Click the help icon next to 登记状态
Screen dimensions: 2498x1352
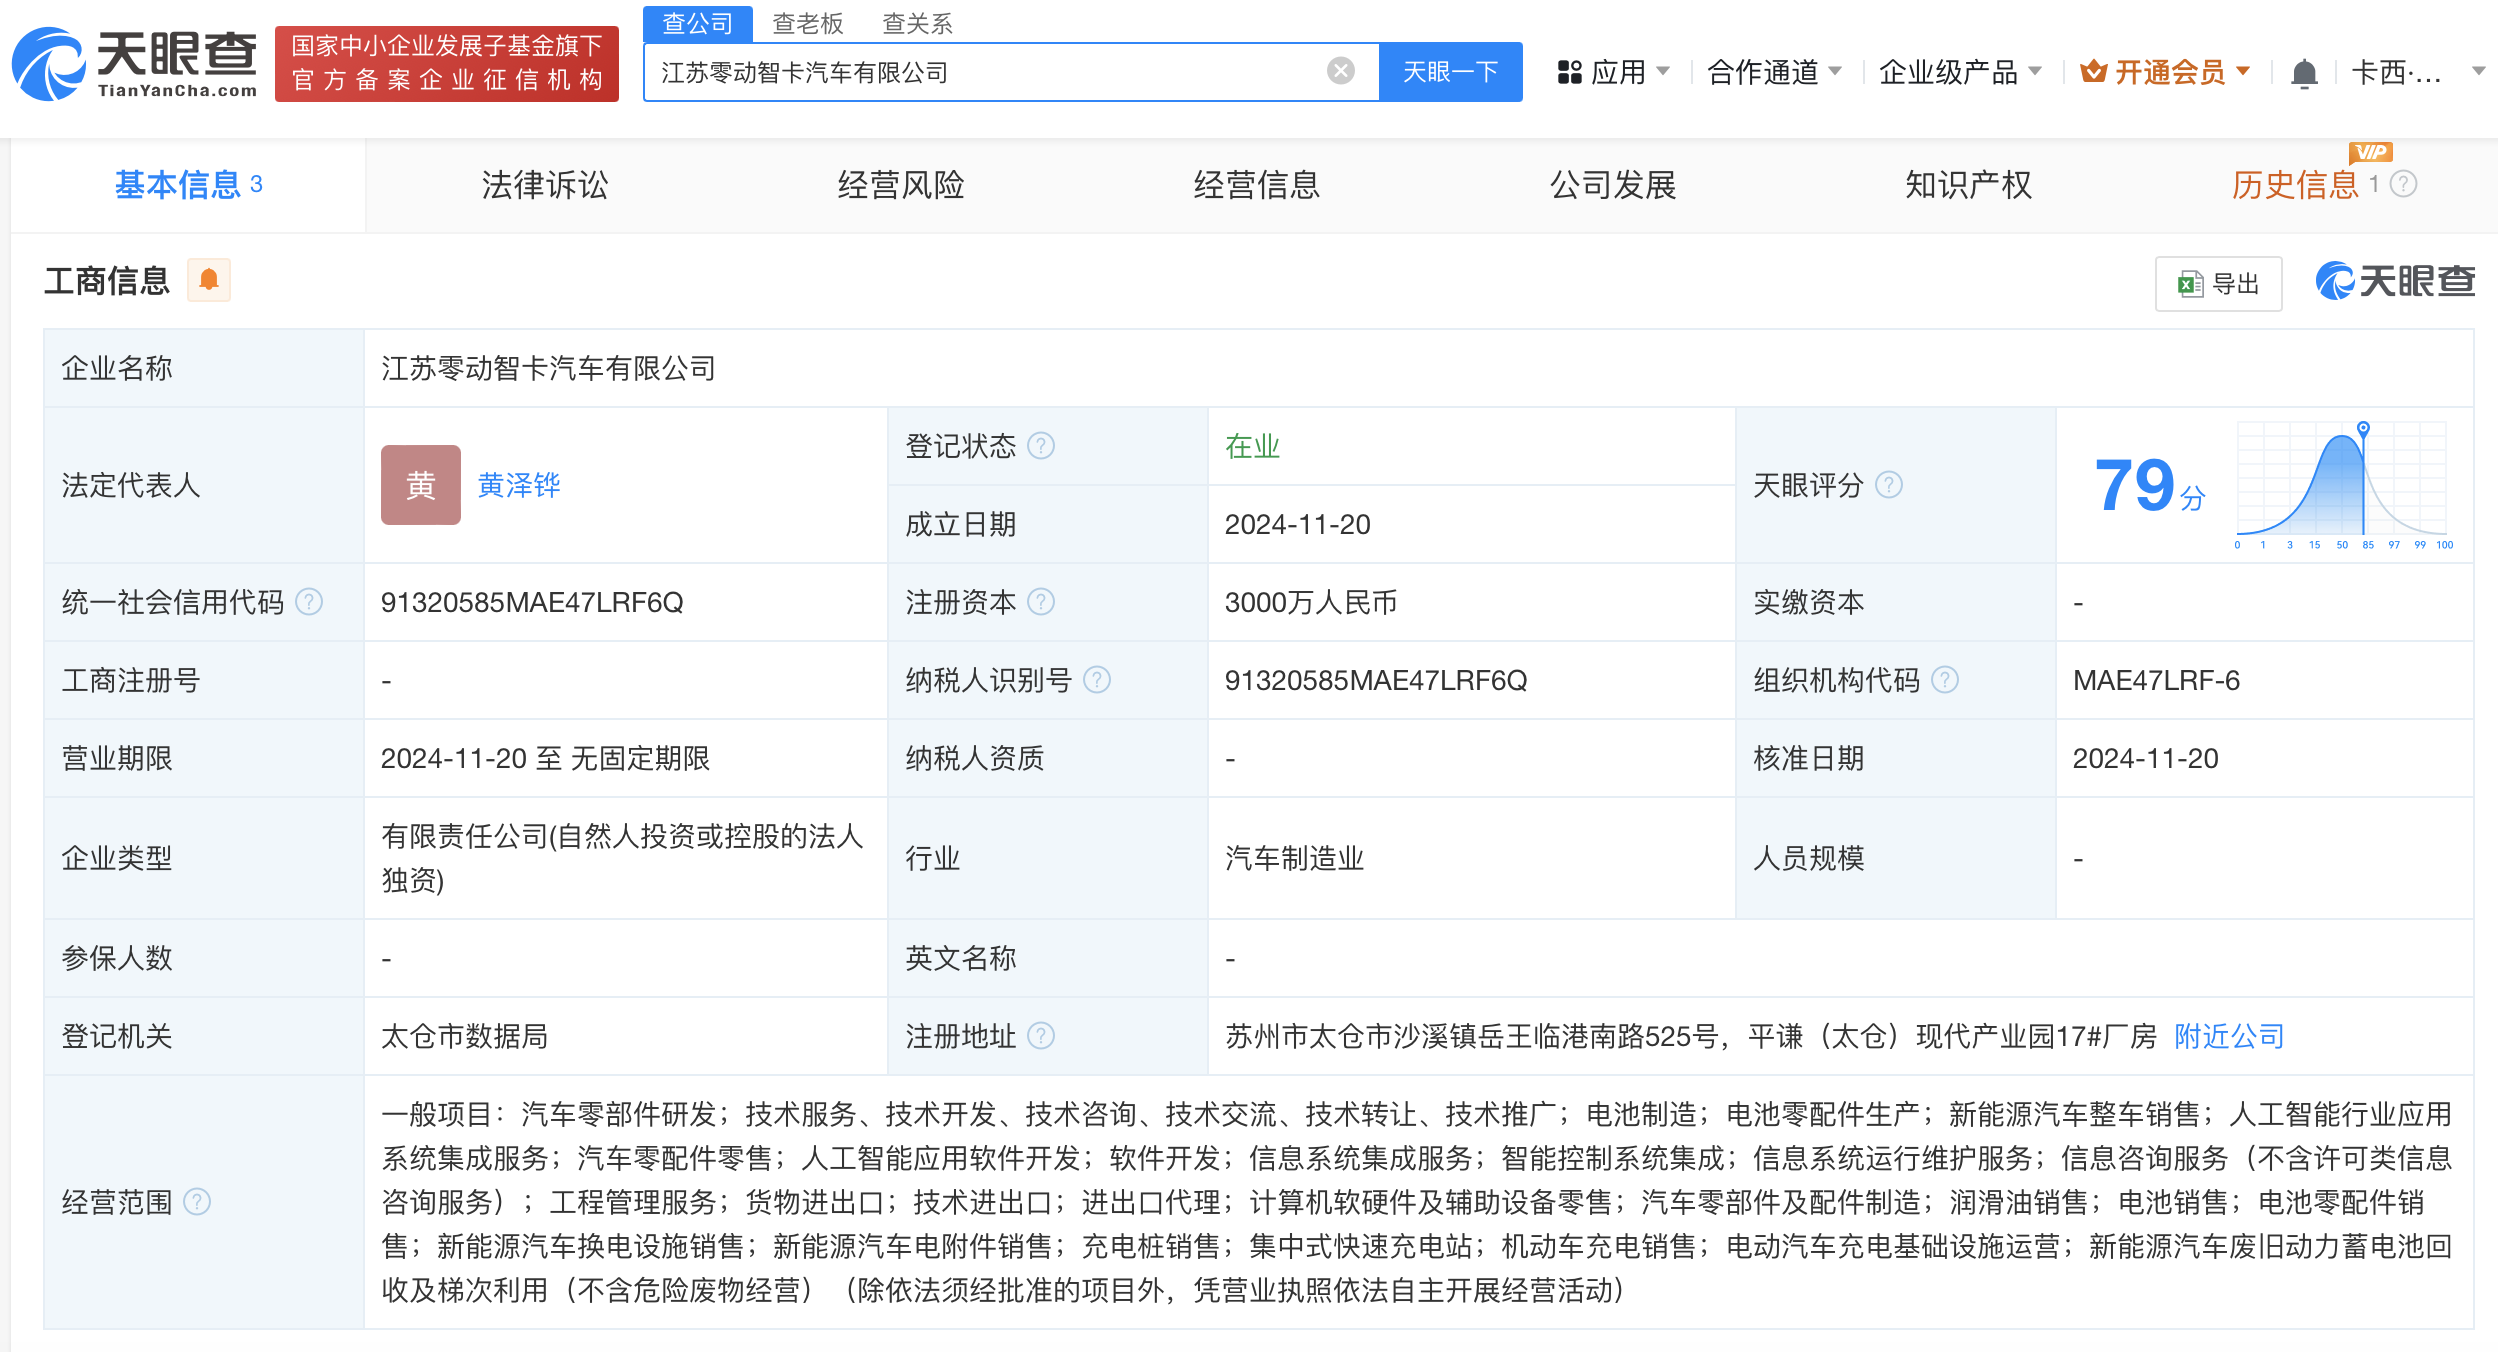pos(1042,447)
